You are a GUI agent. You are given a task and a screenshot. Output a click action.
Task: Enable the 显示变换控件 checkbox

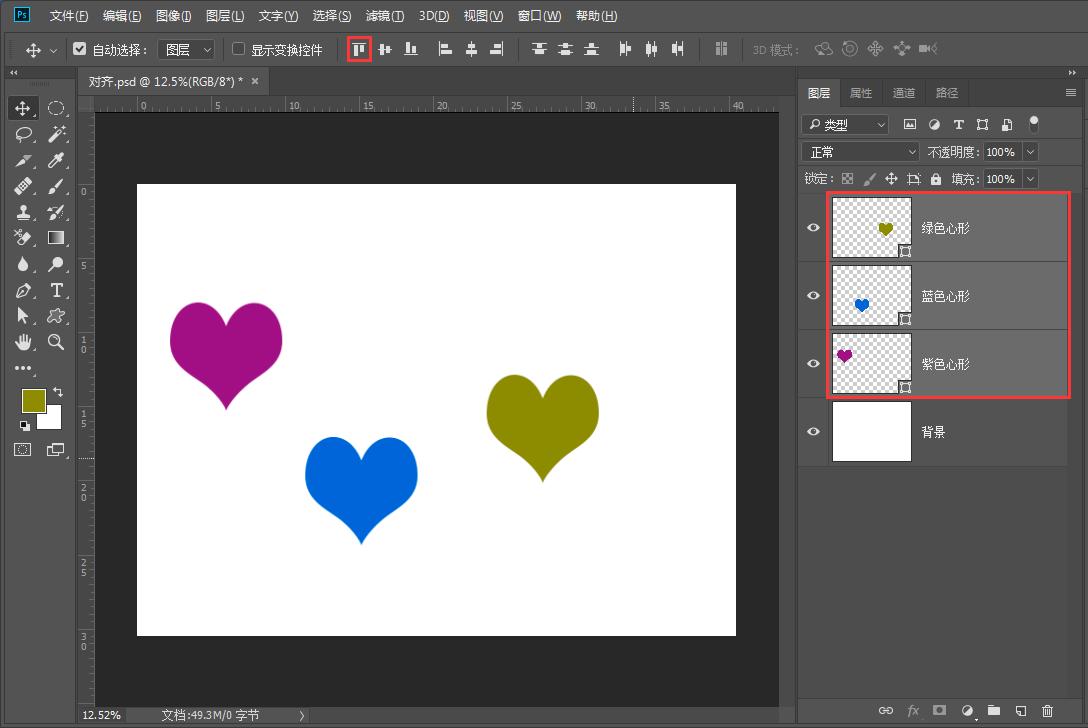(x=238, y=48)
